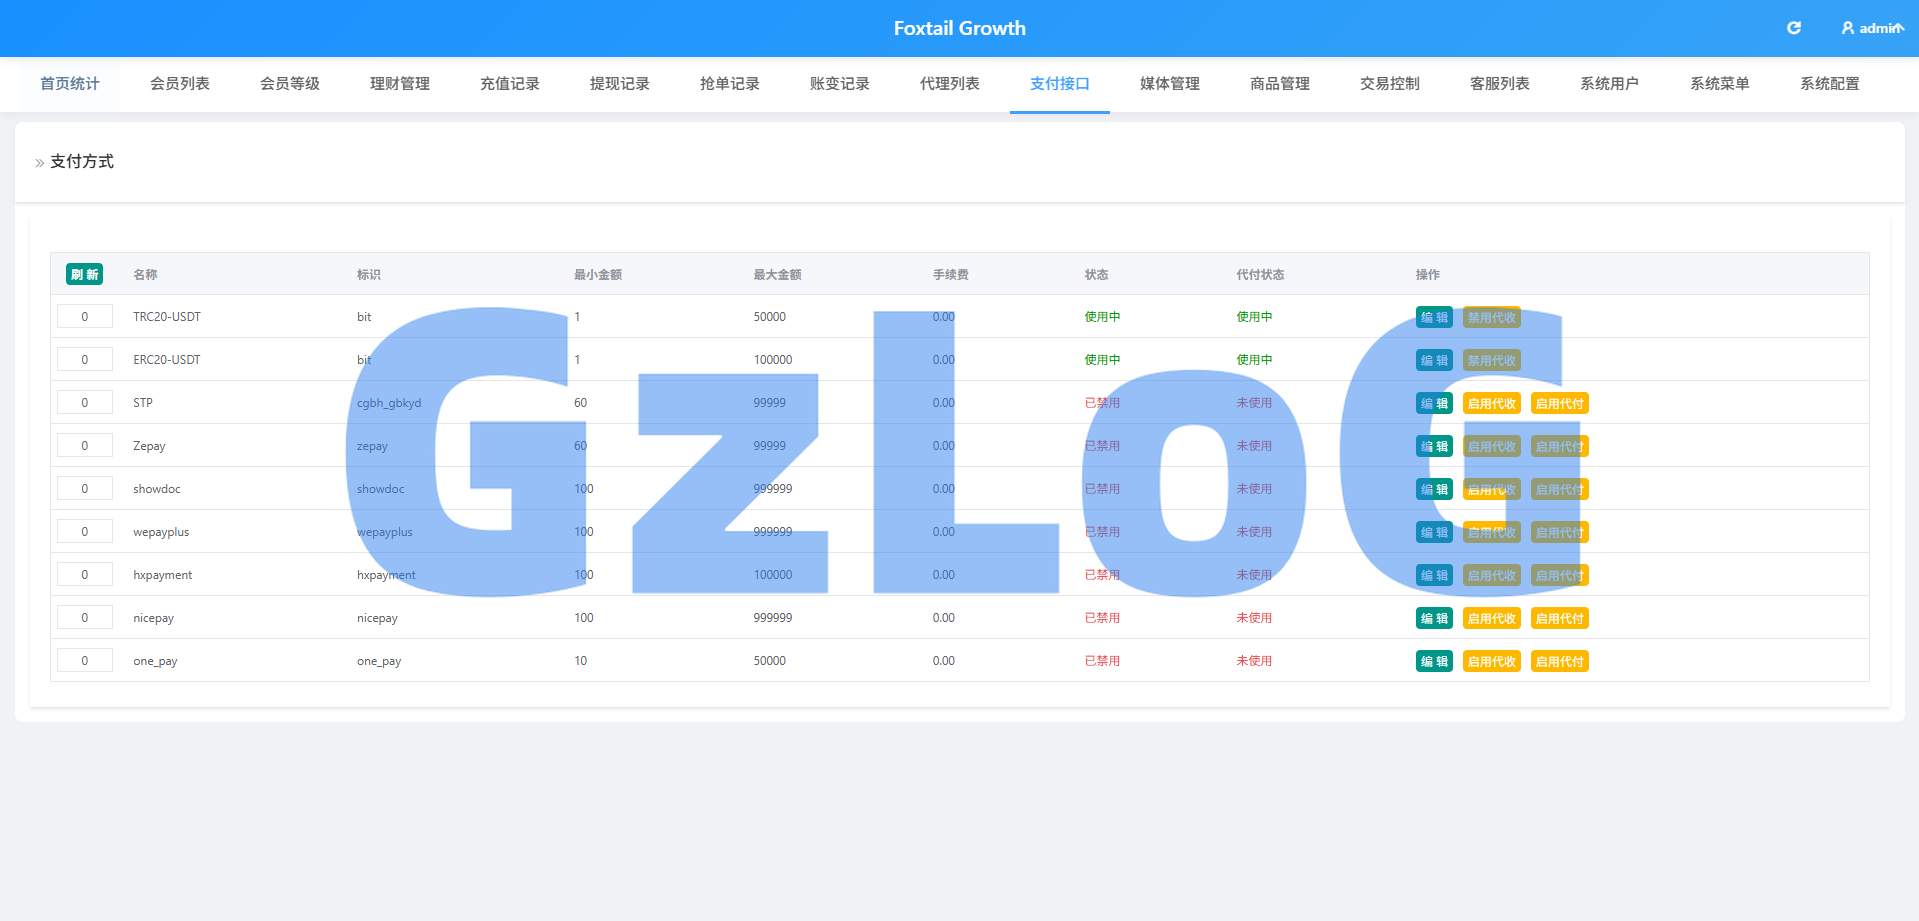1919x921 pixels.
Task: Enable 代收 for the STP row
Action: (x=1492, y=403)
